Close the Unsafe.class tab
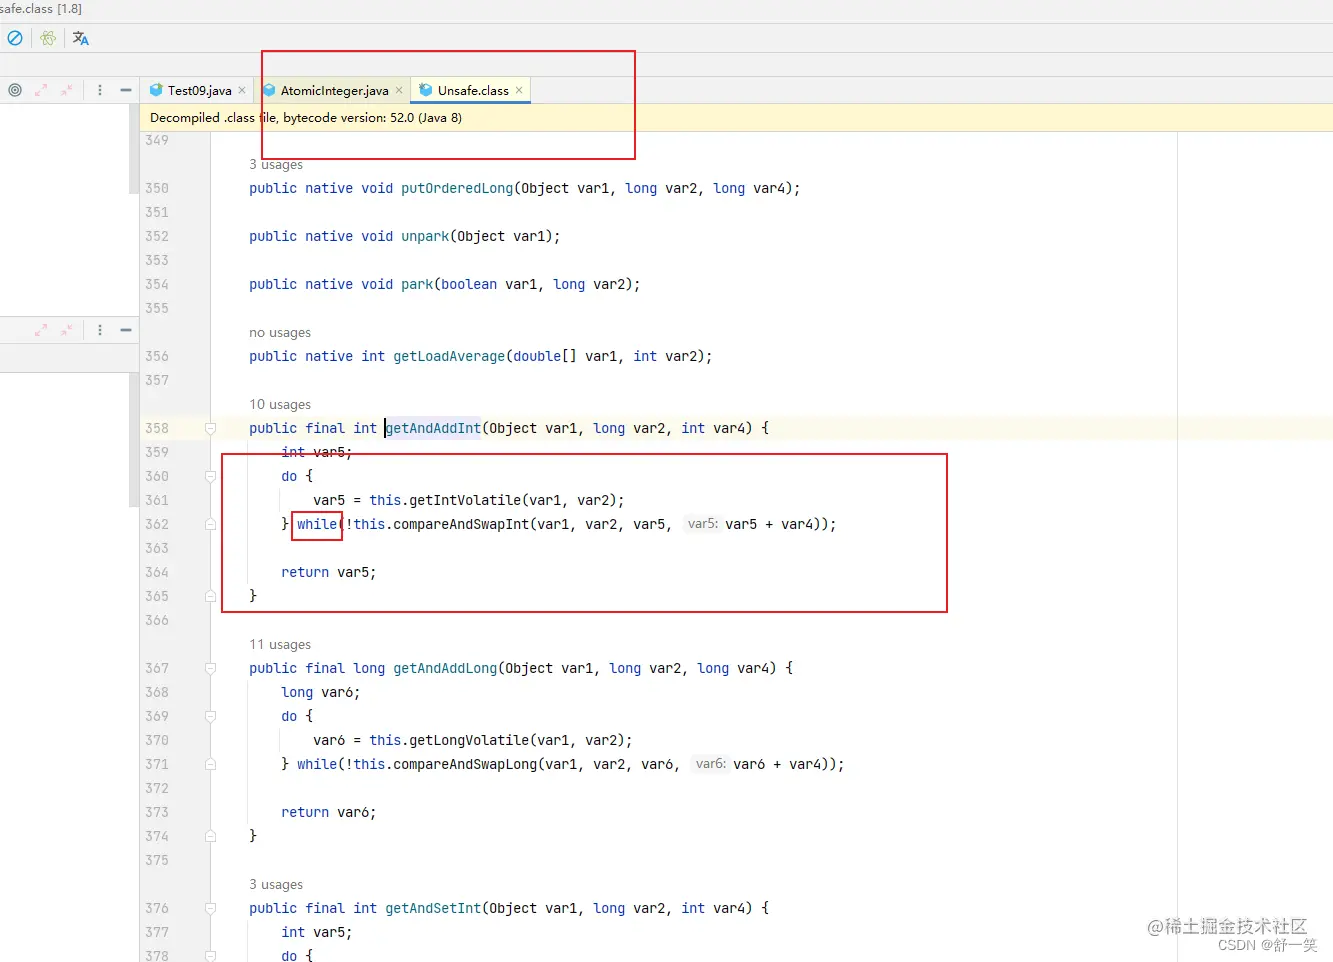Image resolution: width=1333 pixels, height=962 pixels. (519, 90)
